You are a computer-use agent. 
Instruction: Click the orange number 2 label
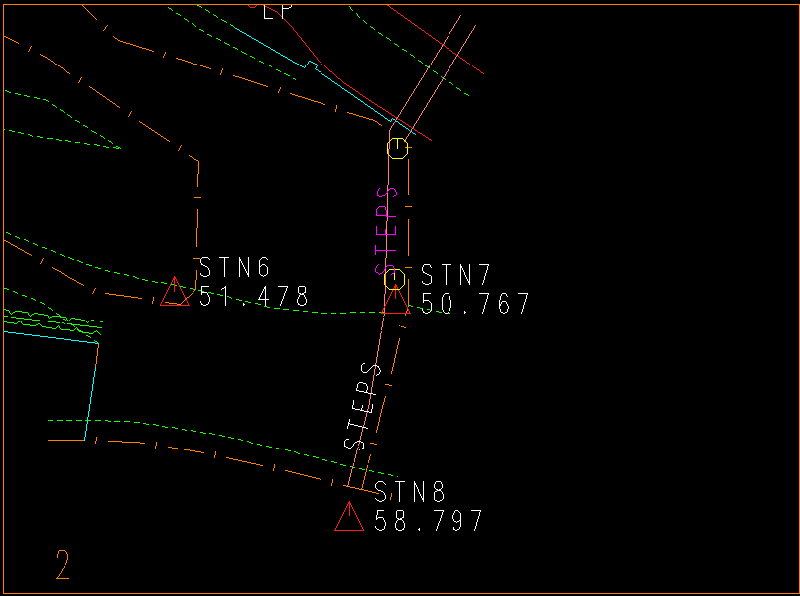tap(63, 566)
